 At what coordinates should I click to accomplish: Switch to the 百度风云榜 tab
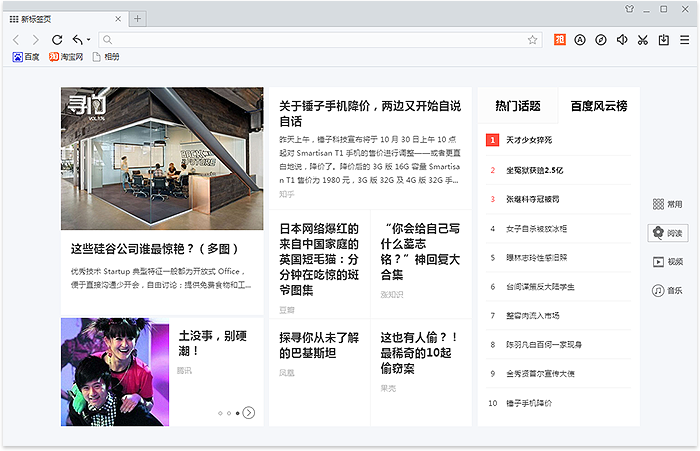point(598,106)
